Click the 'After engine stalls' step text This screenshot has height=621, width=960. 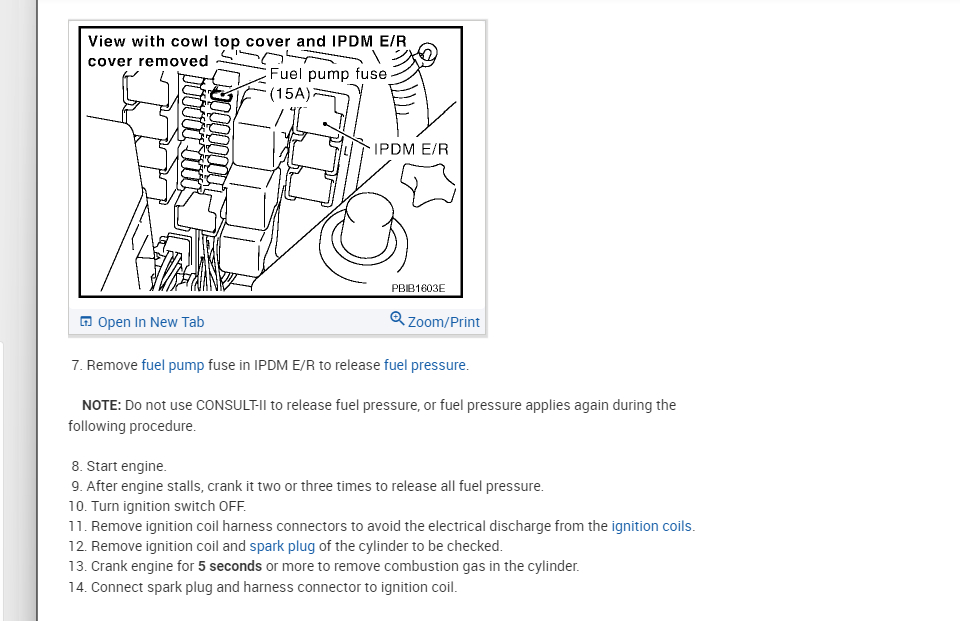[x=315, y=486]
